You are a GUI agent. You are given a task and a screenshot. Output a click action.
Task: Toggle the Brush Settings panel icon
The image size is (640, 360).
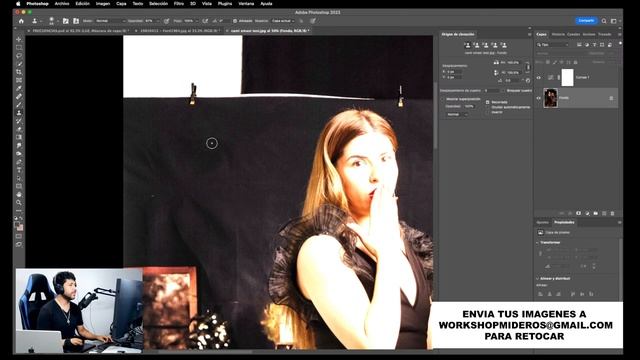pos(66,21)
